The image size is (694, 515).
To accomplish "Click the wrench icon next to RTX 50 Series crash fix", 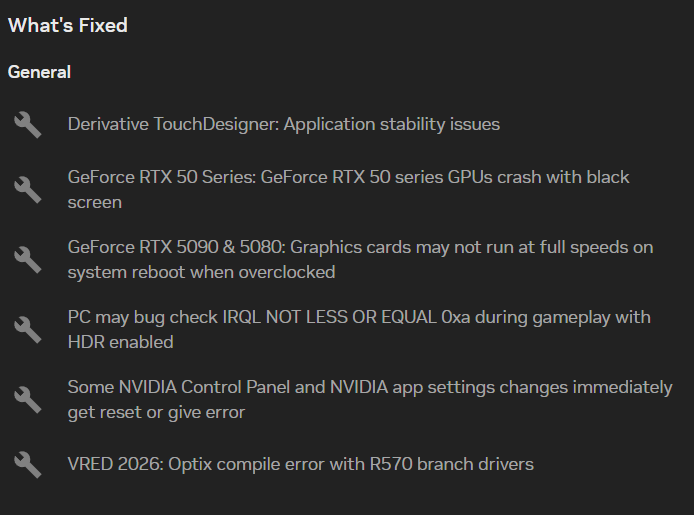I will pyautogui.click(x=28, y=190).
